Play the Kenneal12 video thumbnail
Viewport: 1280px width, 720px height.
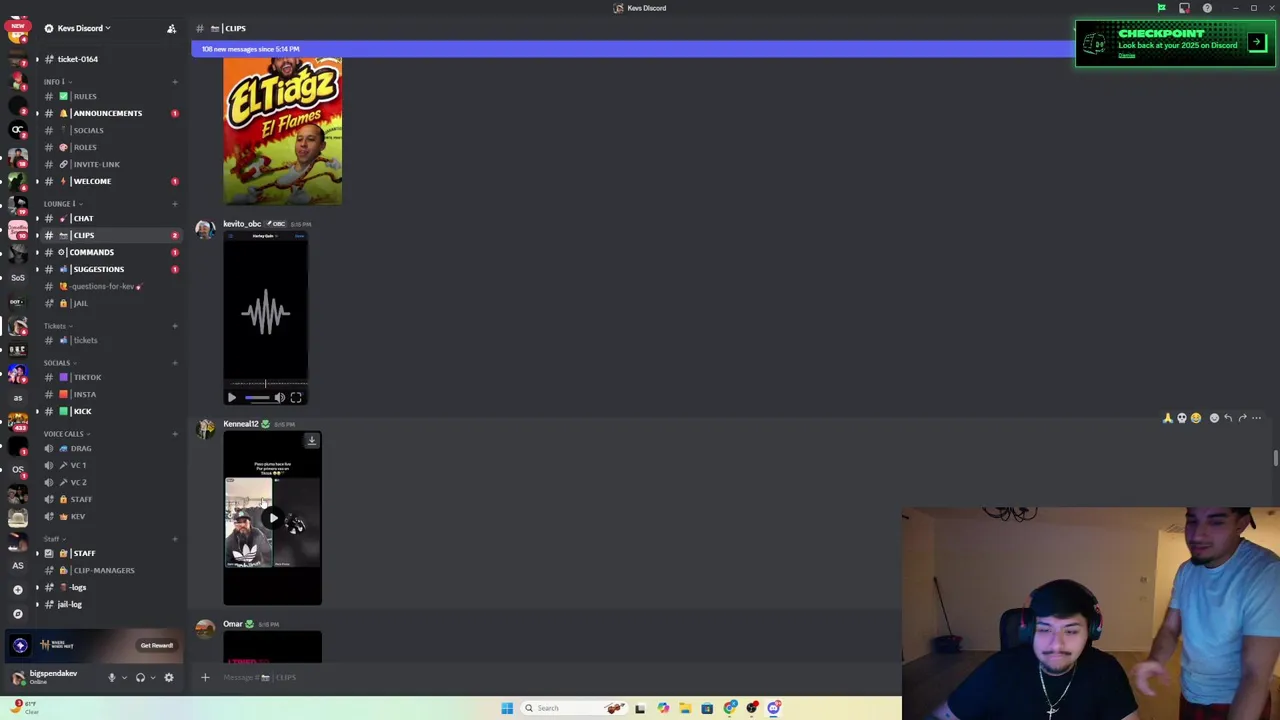(x=272, y=518)
